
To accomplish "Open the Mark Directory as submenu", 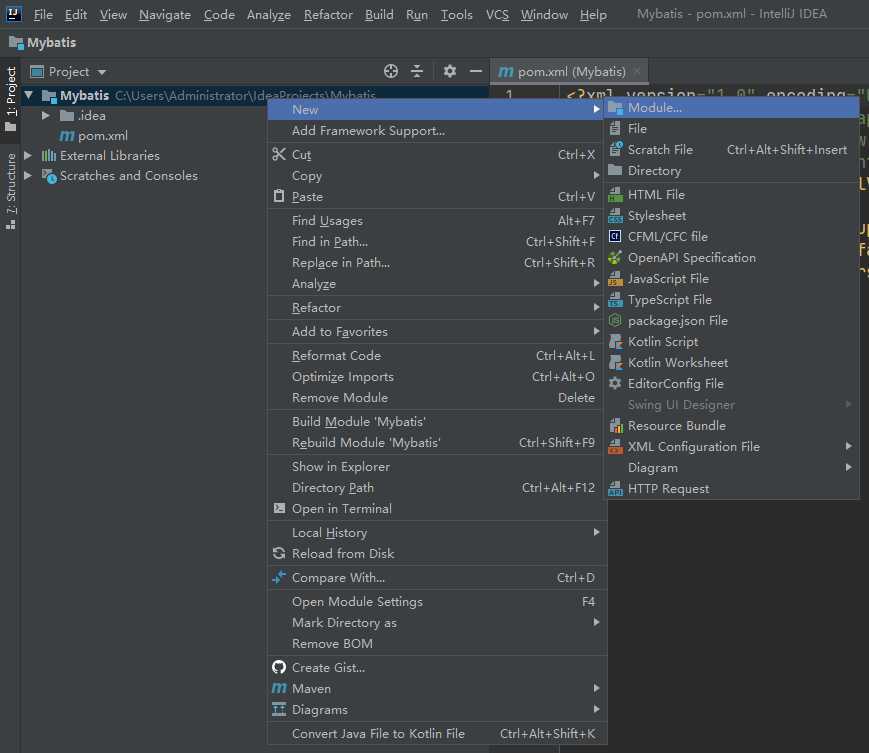I will point(437,622).
